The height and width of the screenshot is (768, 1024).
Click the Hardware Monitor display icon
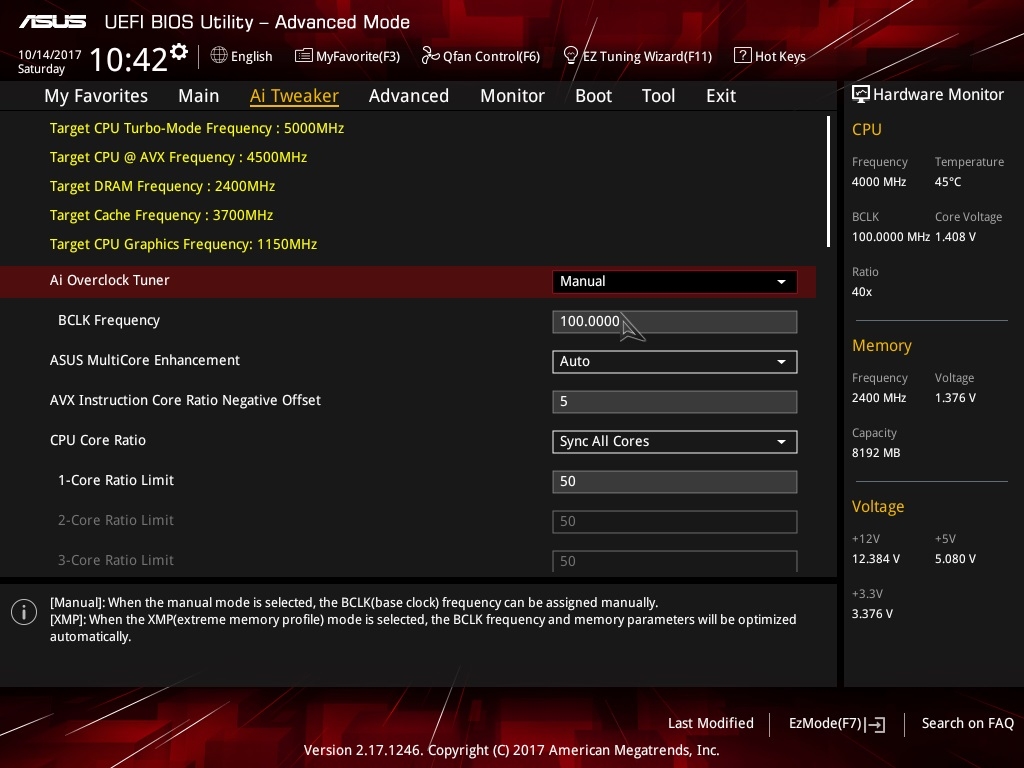860,94
